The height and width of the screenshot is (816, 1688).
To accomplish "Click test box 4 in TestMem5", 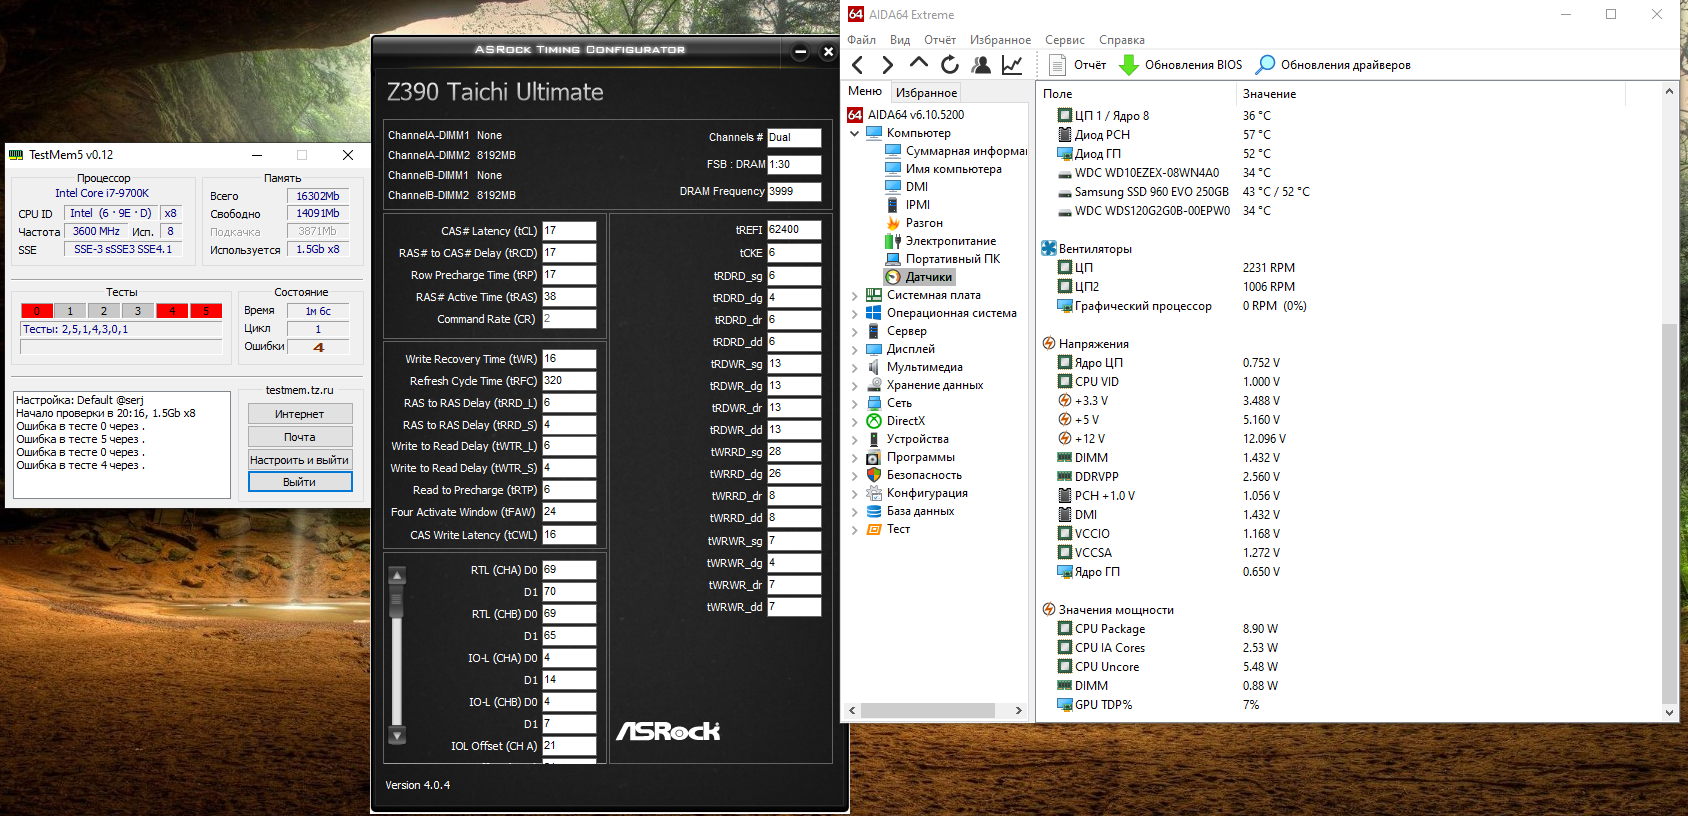I will (172, 311).
